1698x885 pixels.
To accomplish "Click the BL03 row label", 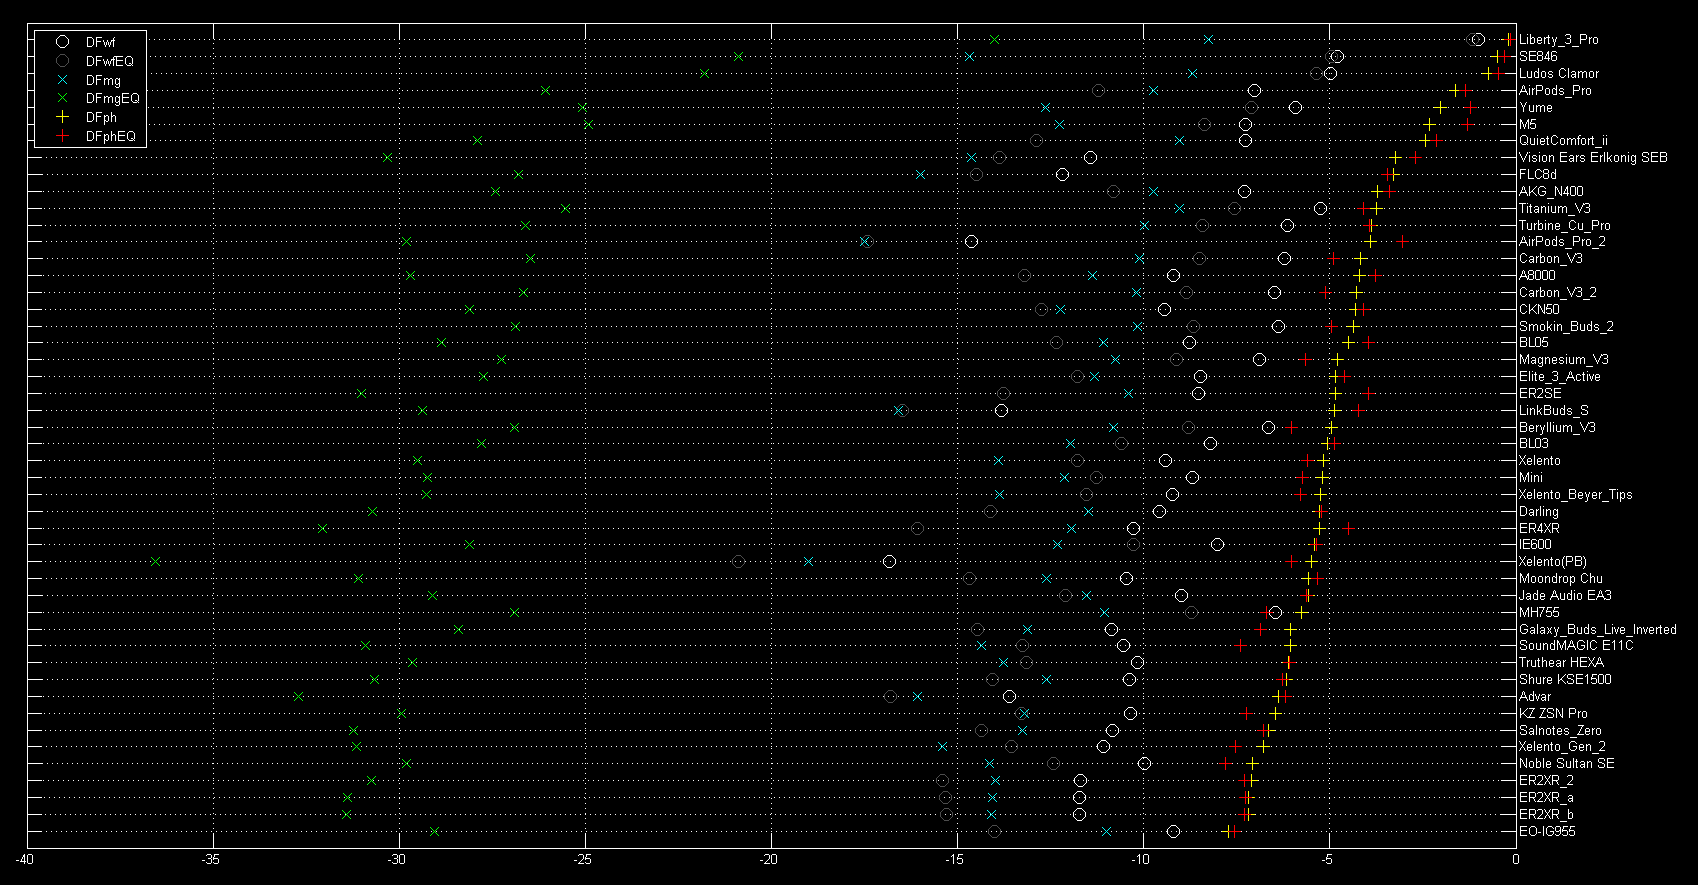I will click(x=1534, y=444).
